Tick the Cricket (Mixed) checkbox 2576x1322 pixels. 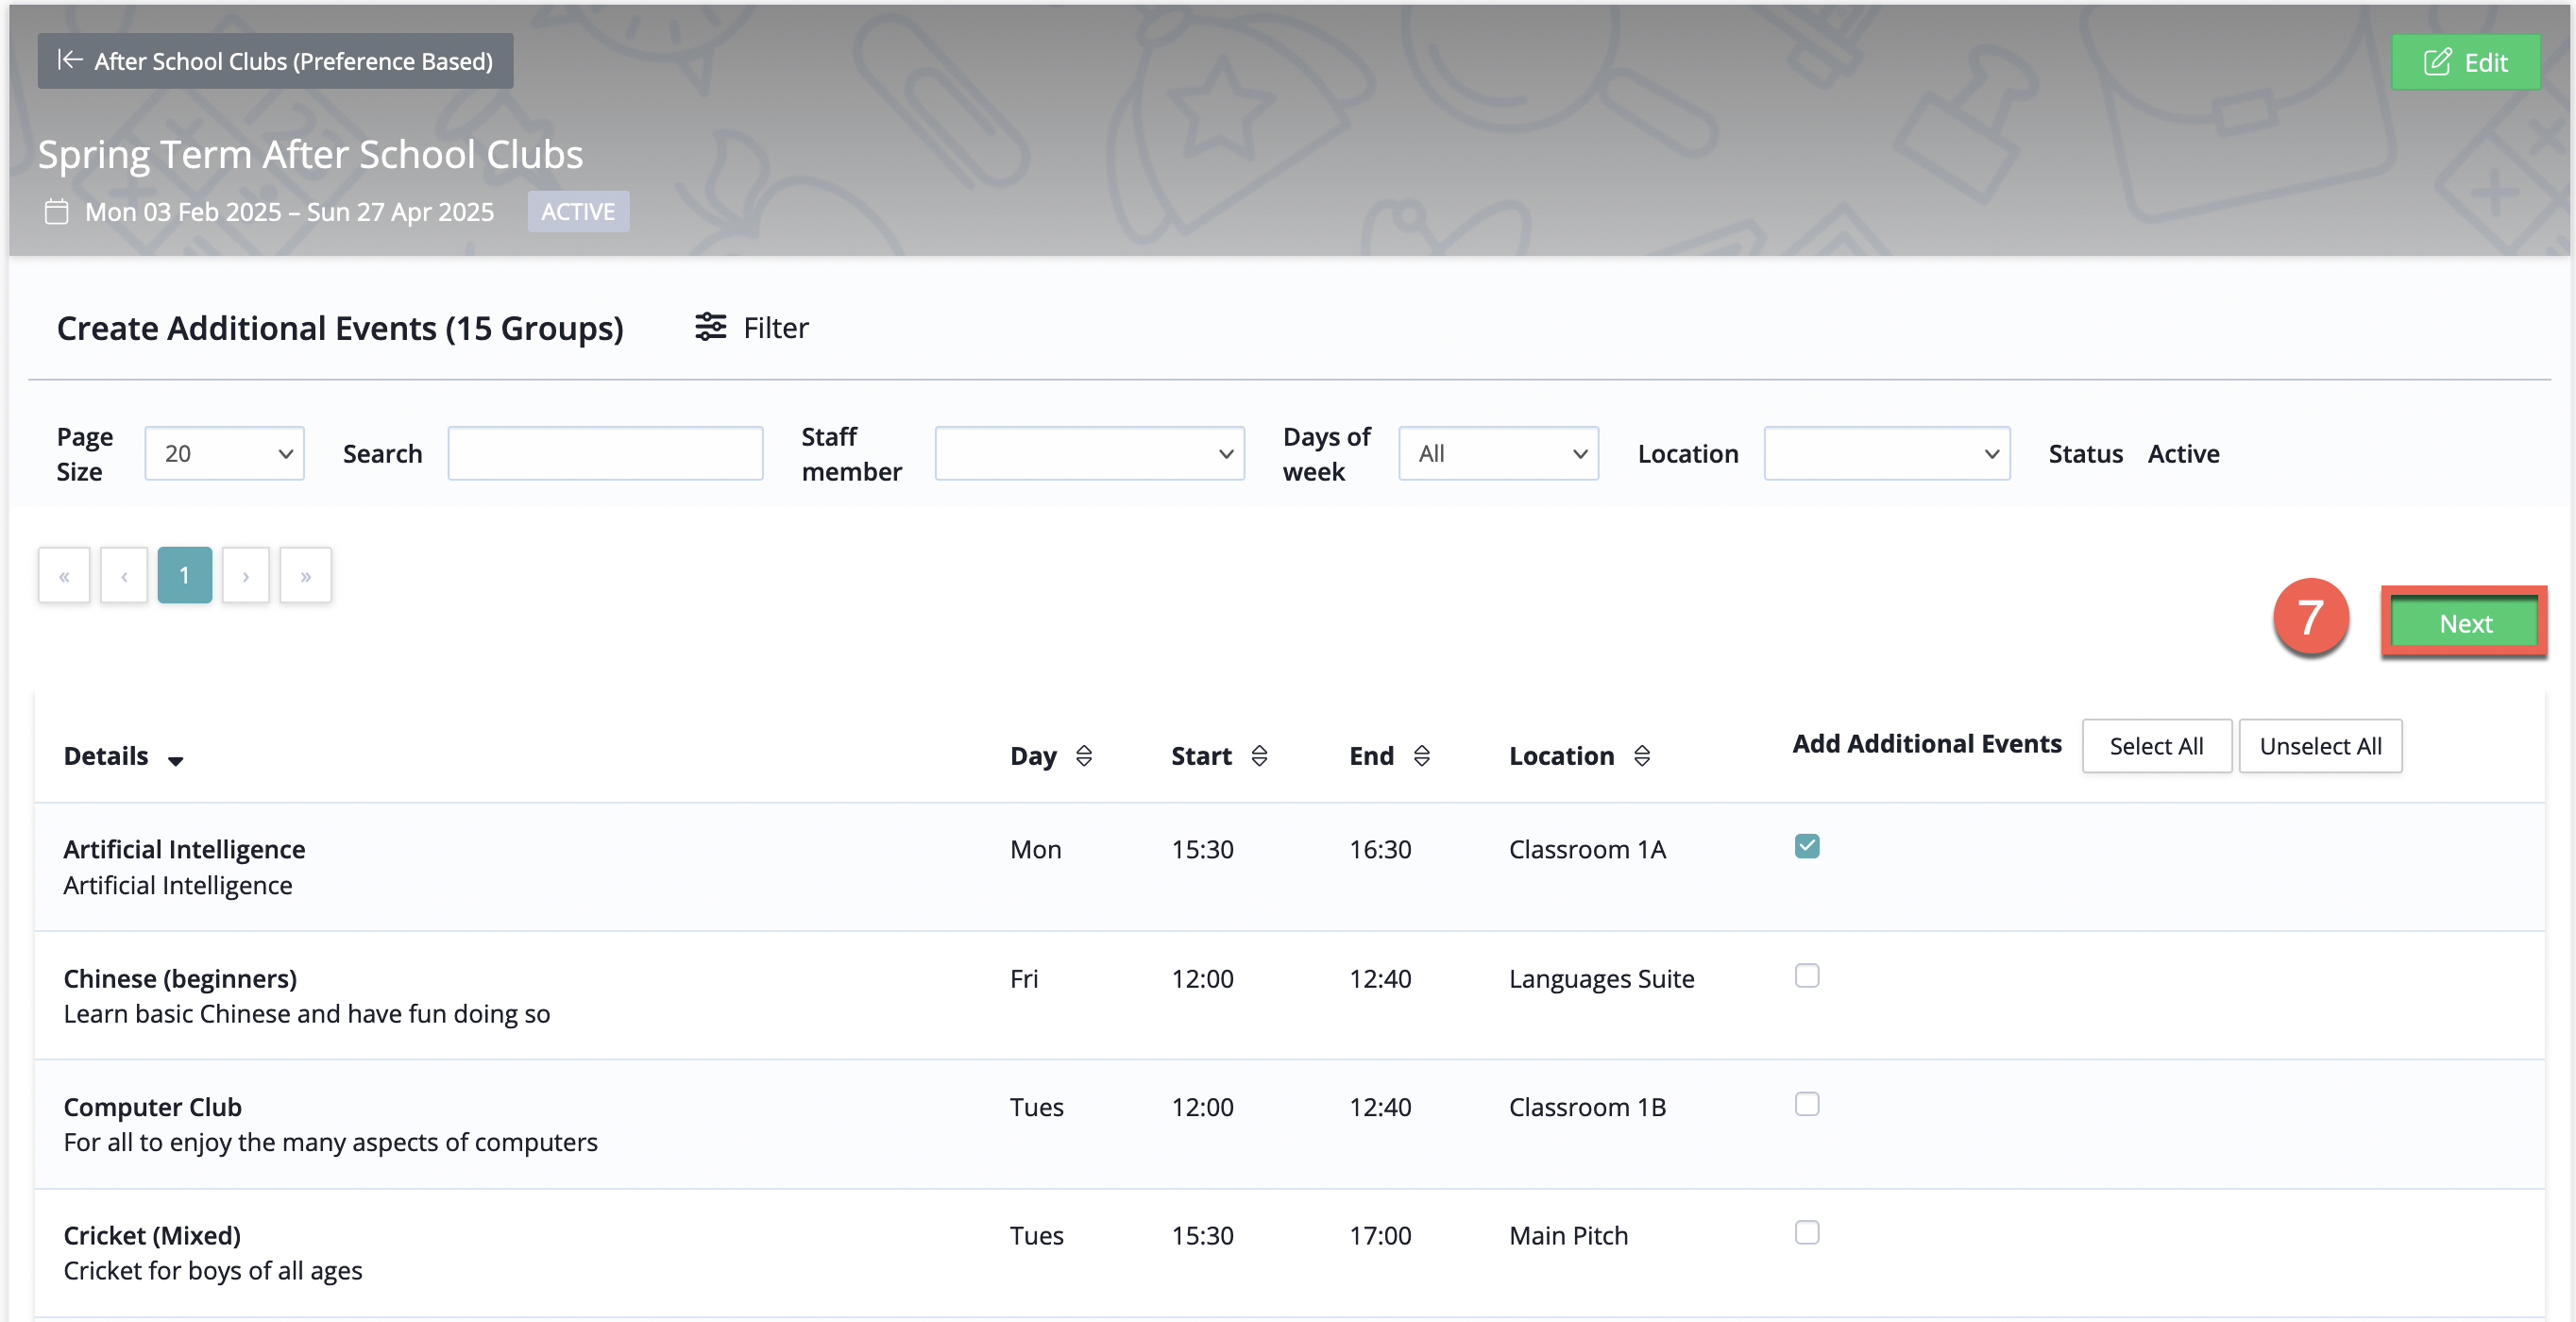pos(1806,1232)
